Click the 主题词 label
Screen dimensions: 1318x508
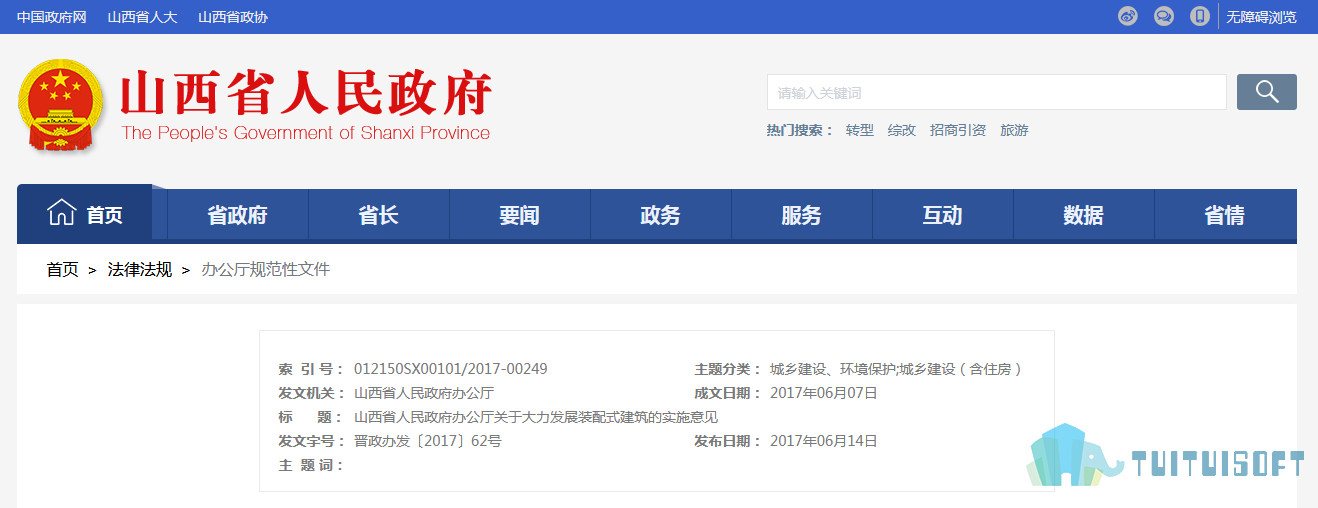coord(311,465)
